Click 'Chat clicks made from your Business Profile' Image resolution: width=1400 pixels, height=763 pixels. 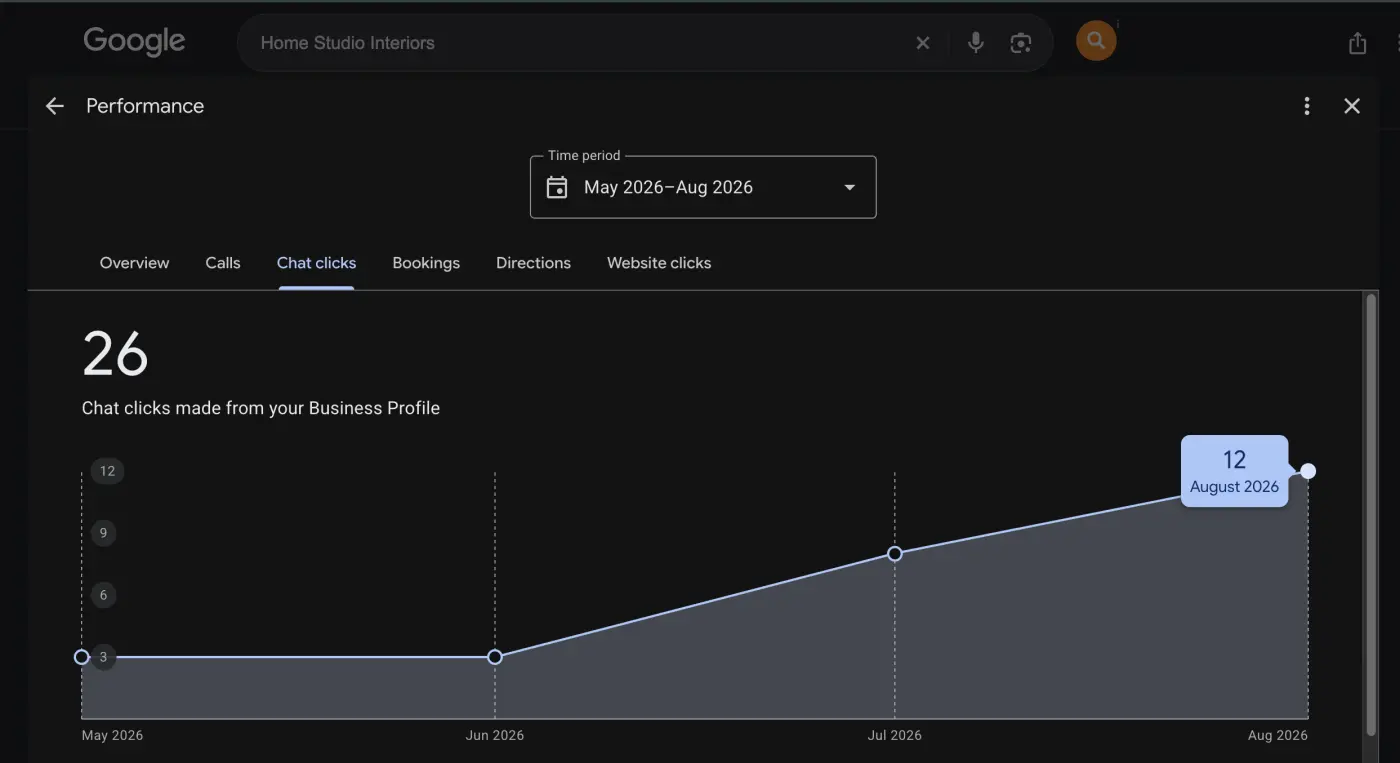261,408
